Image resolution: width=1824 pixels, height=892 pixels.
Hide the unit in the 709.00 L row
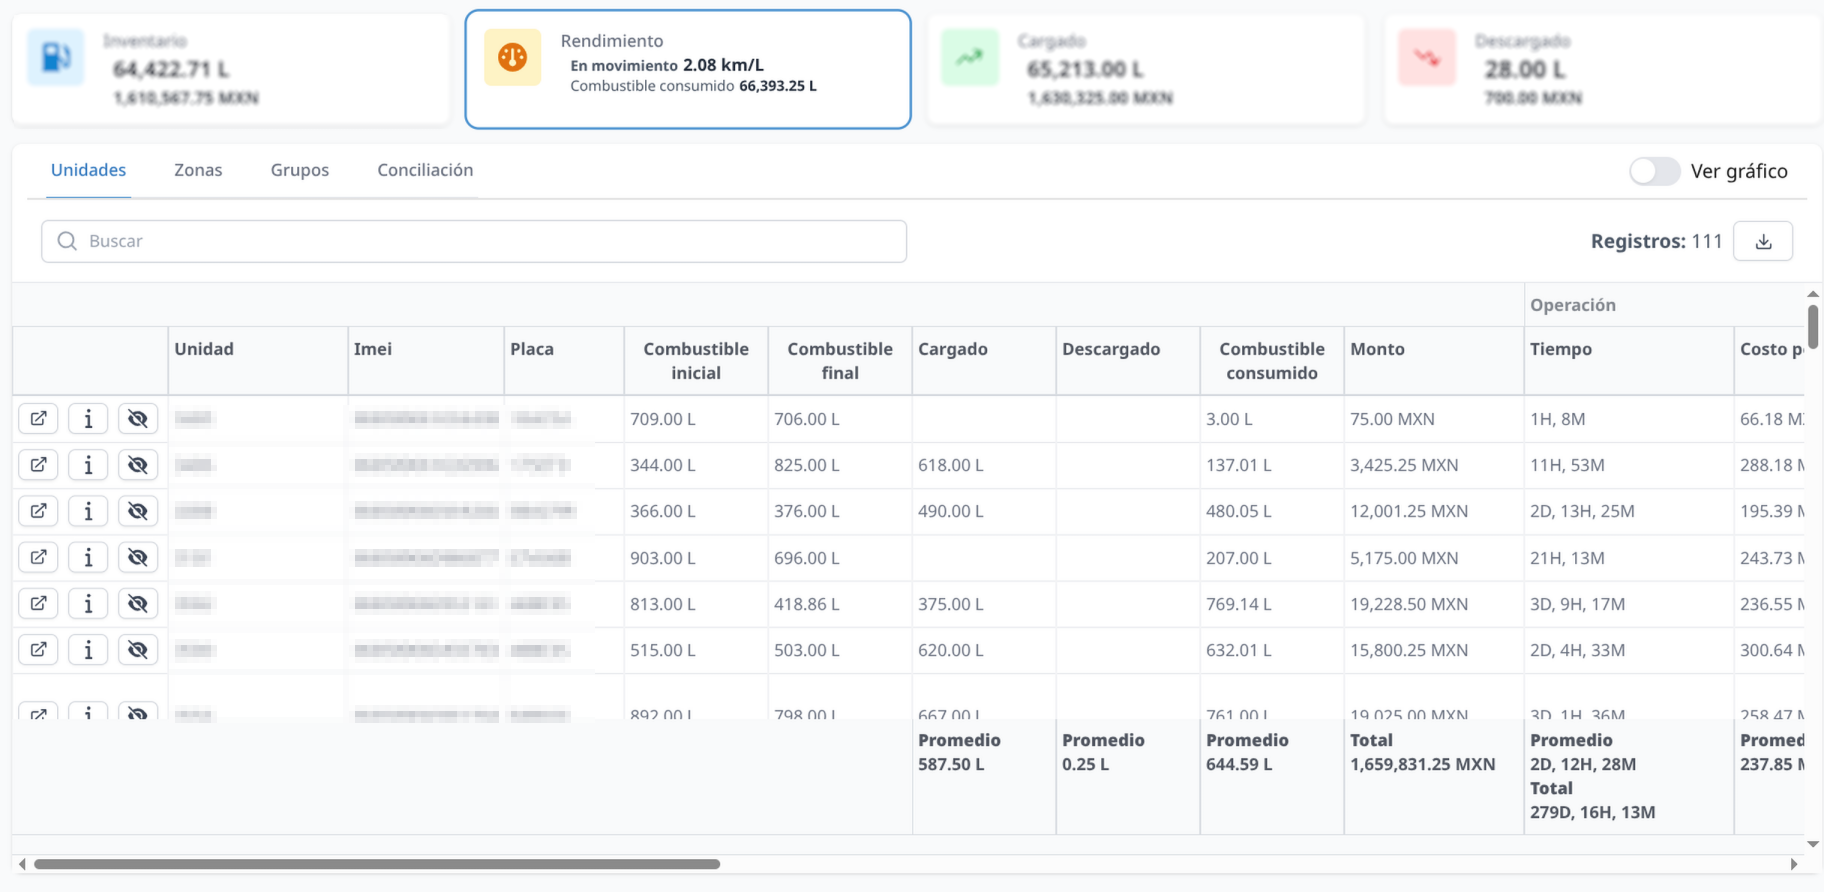[138, 419]
